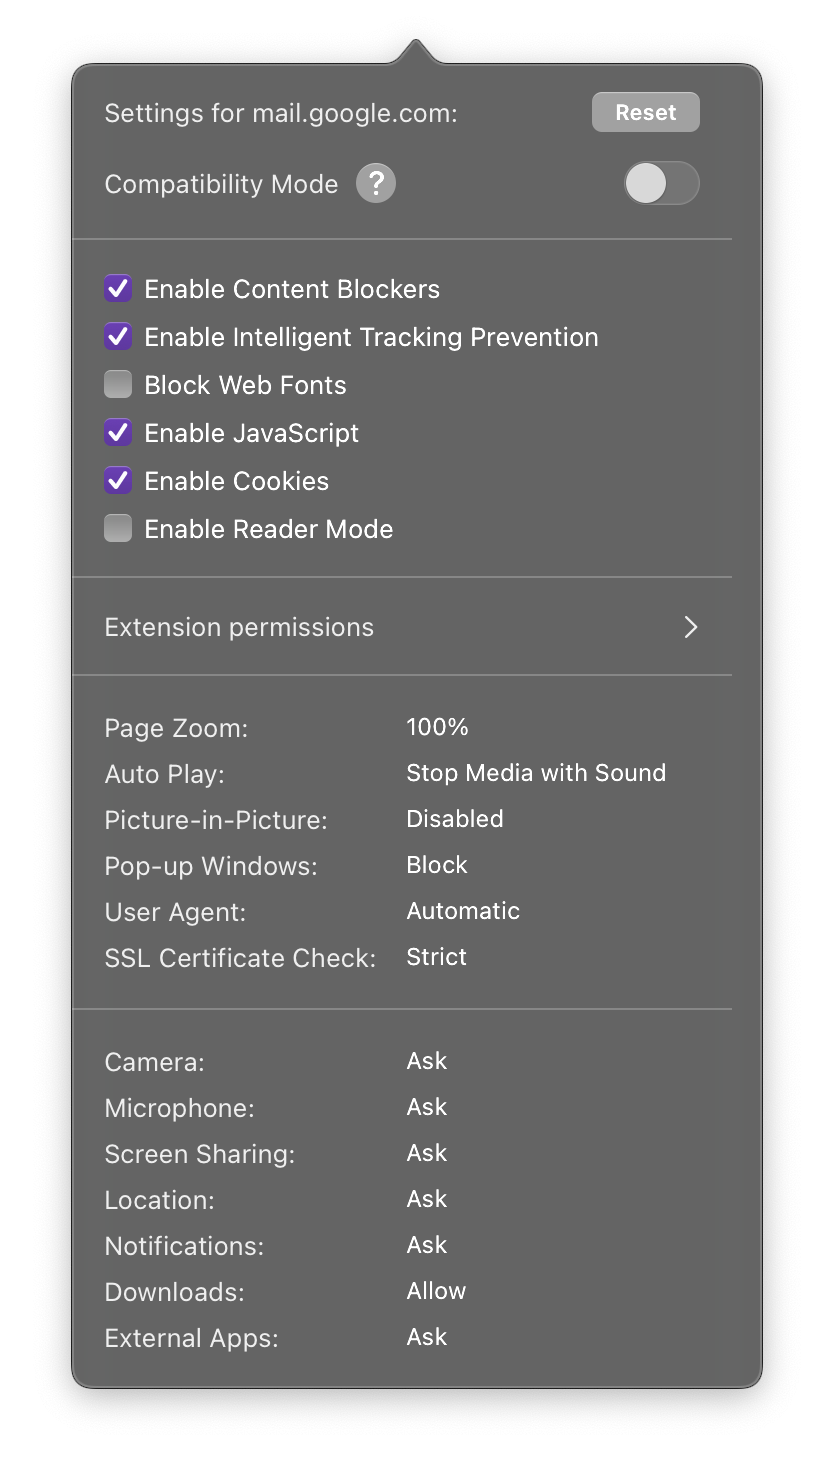Open the Page Zoom 100% dropdown
This screenshot has width=834, height=1468.
pos(437,727)
